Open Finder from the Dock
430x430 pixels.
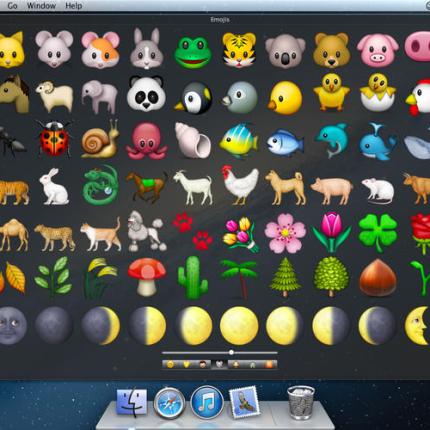(132, 402)
